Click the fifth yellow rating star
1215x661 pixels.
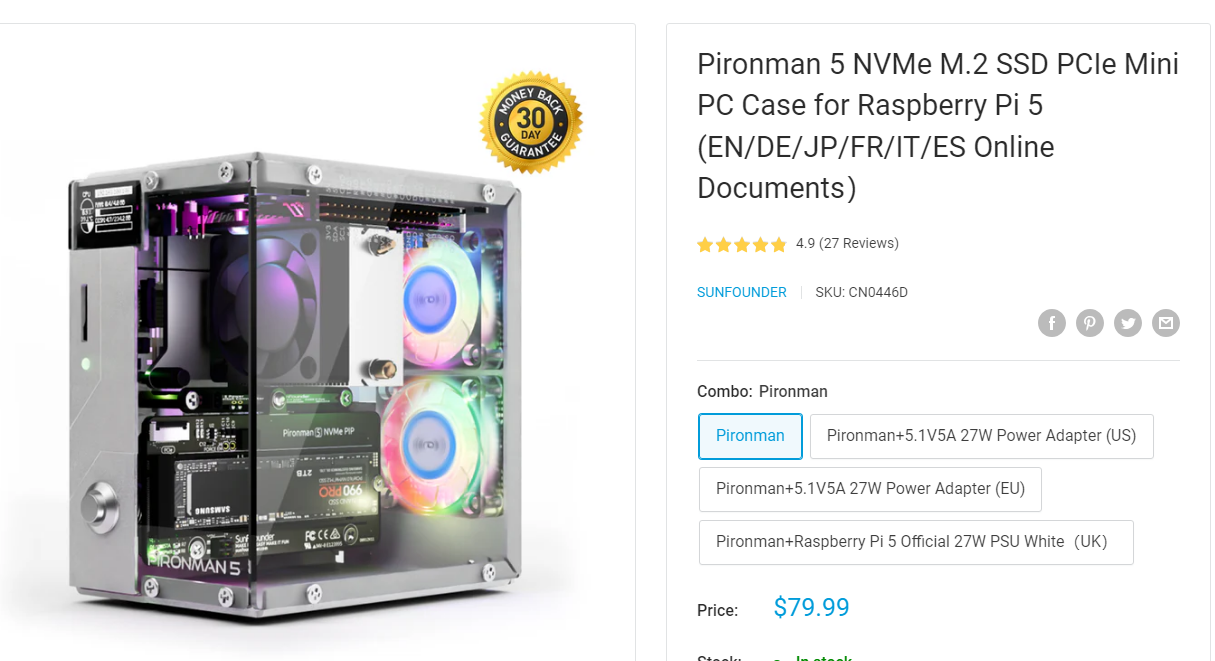pyautogui.click(x=778, y=244)
